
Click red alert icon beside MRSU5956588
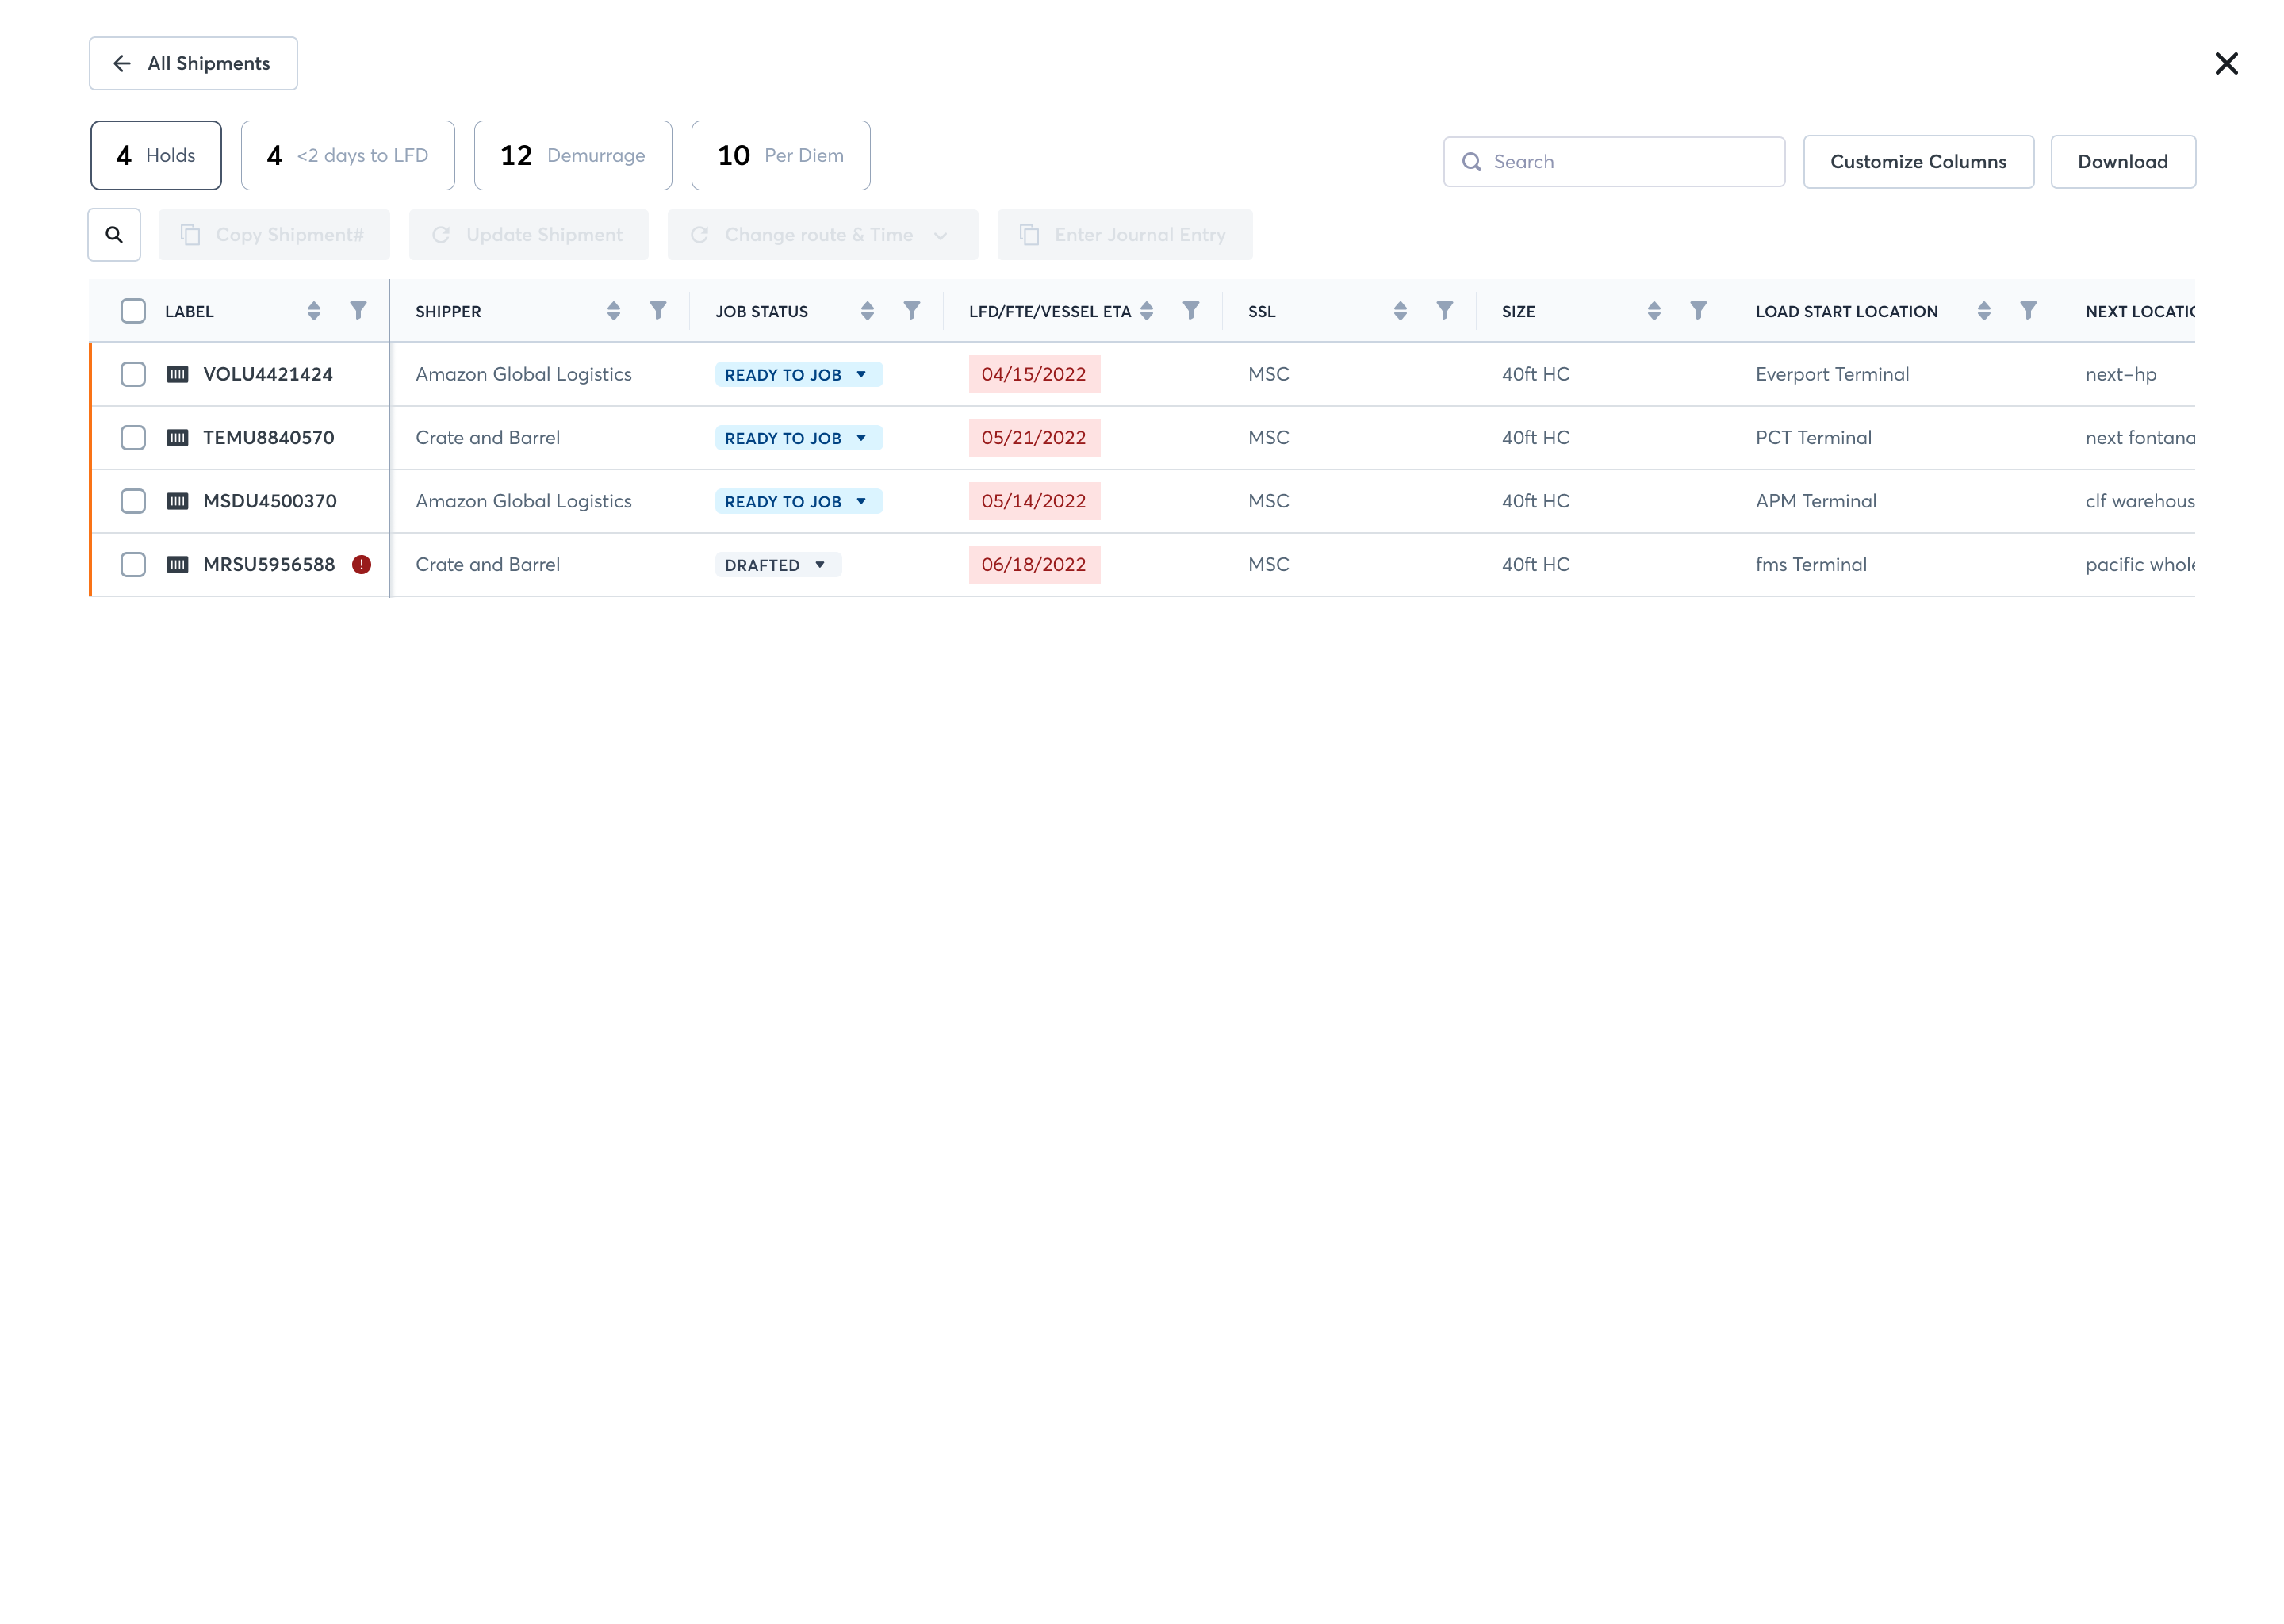(x=362, y=564)
